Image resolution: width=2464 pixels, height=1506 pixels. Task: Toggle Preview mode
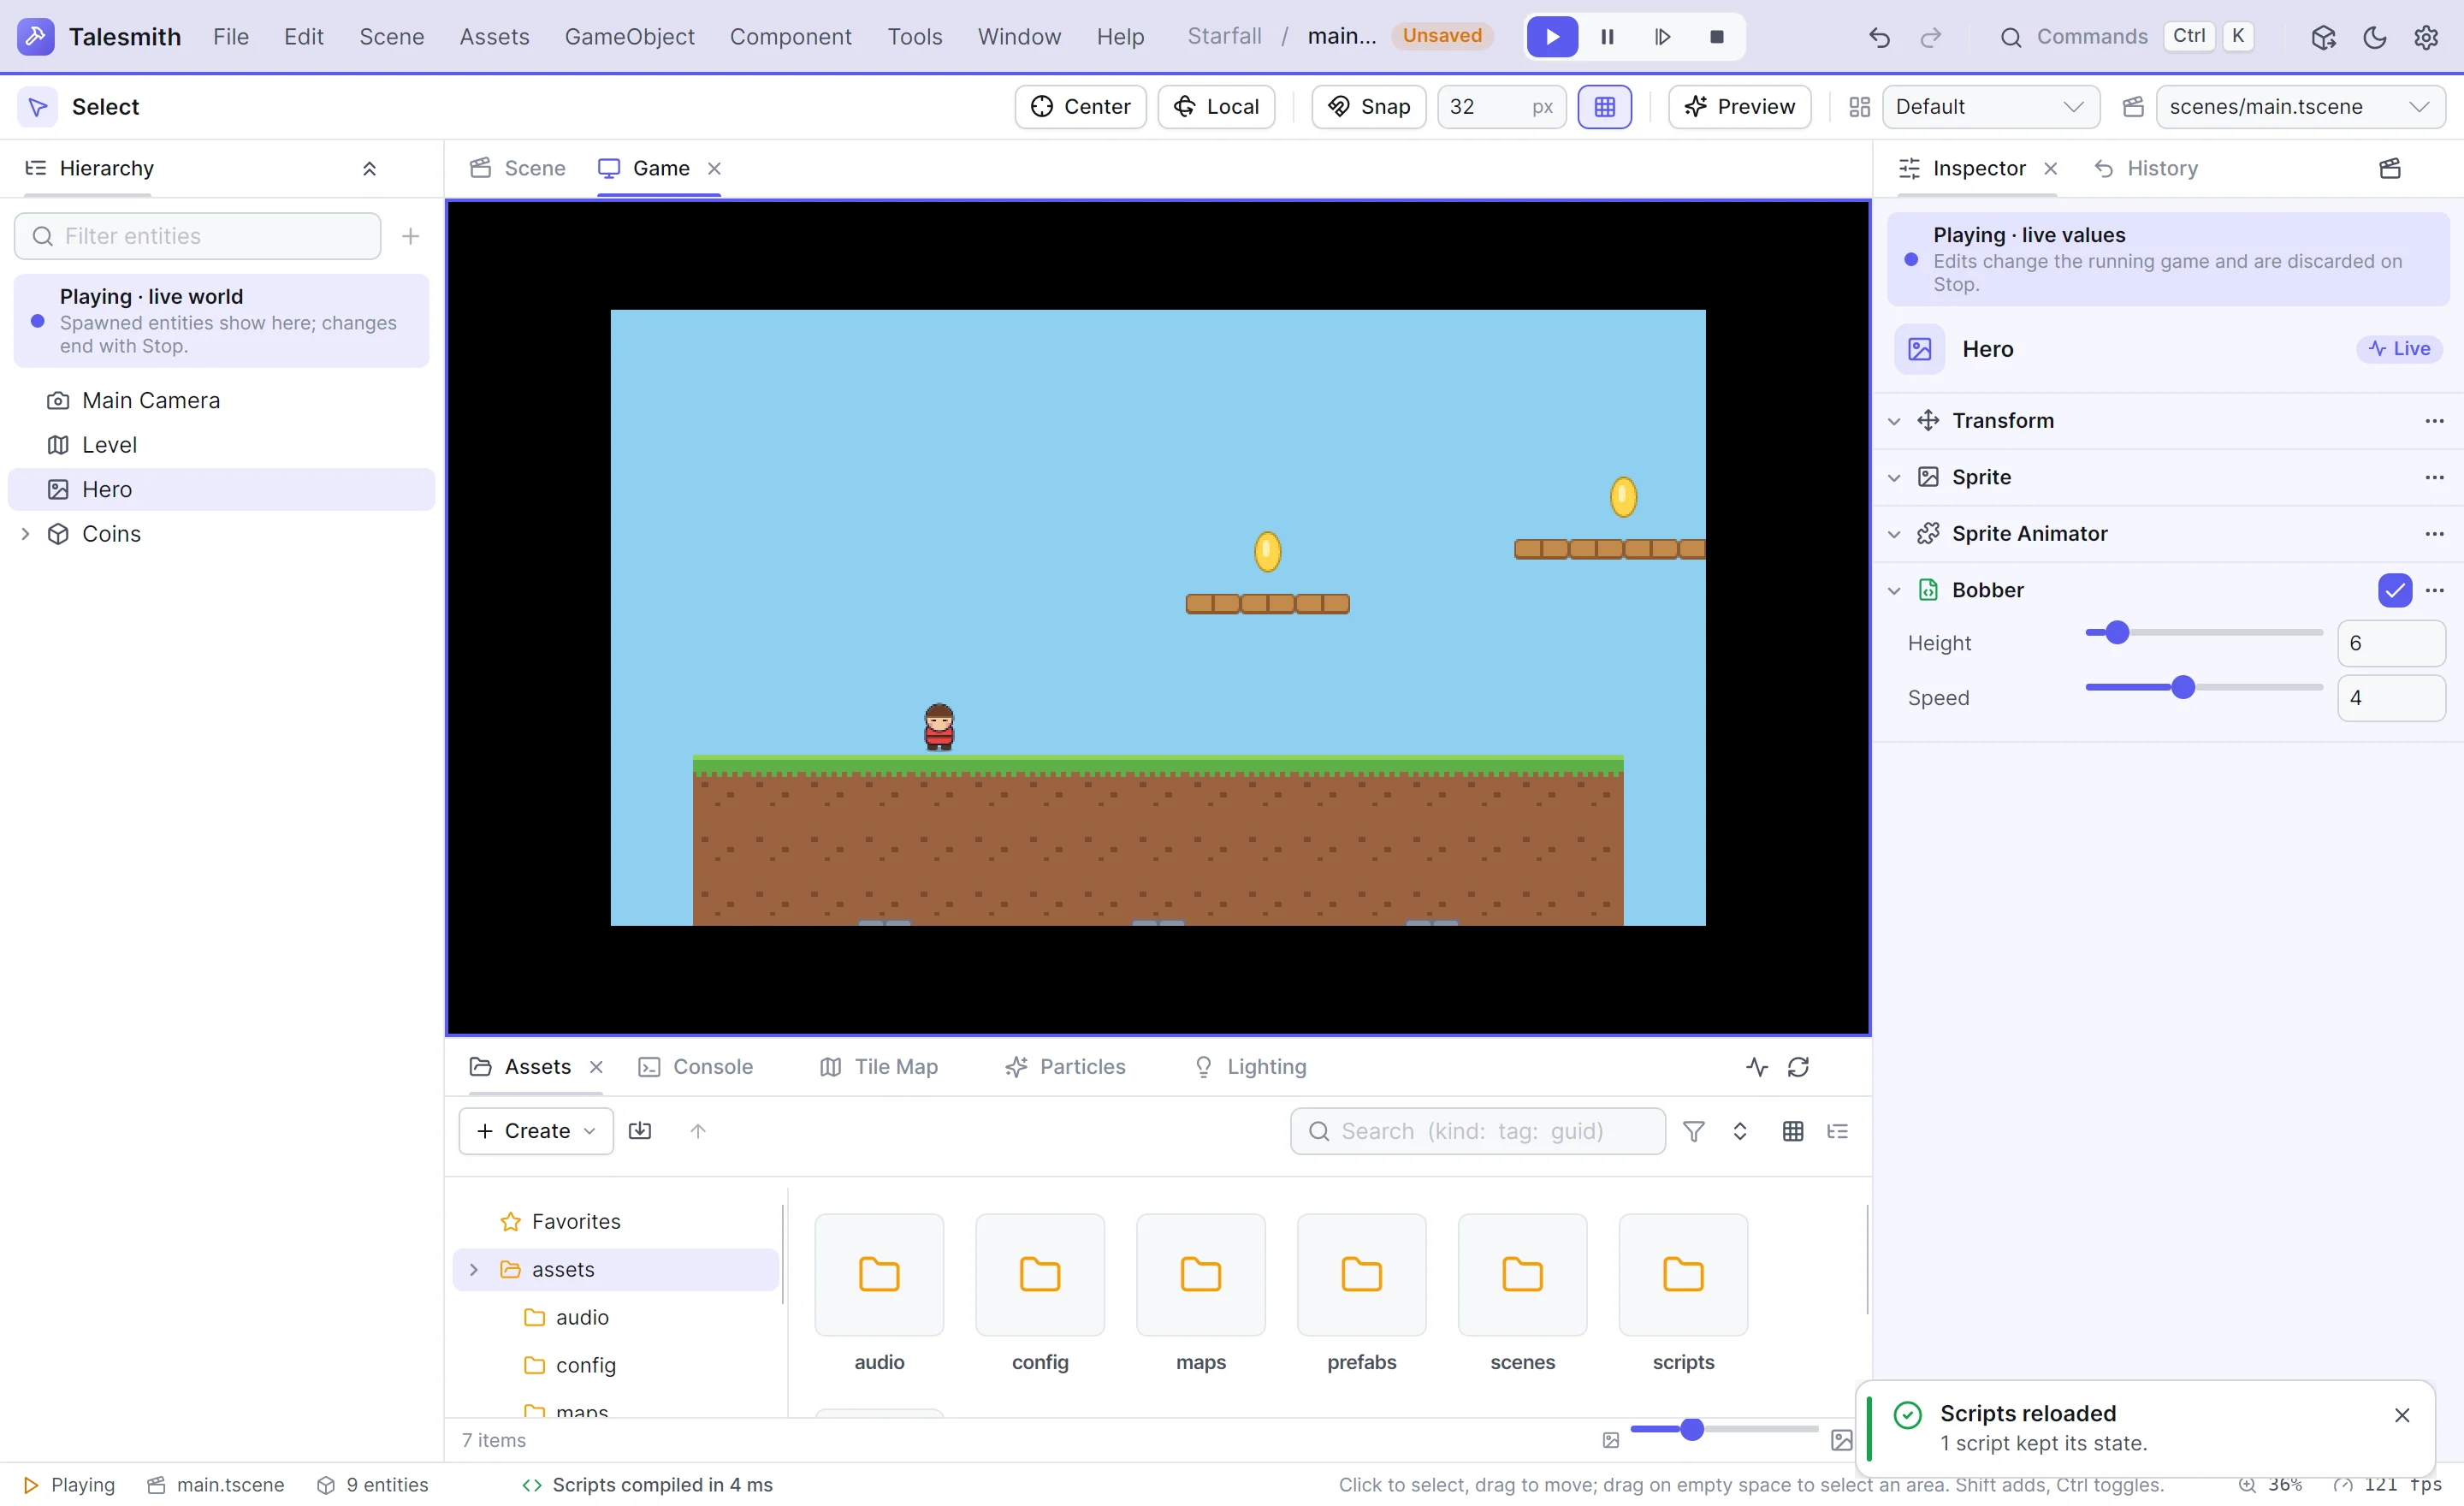pos(1739,107)
